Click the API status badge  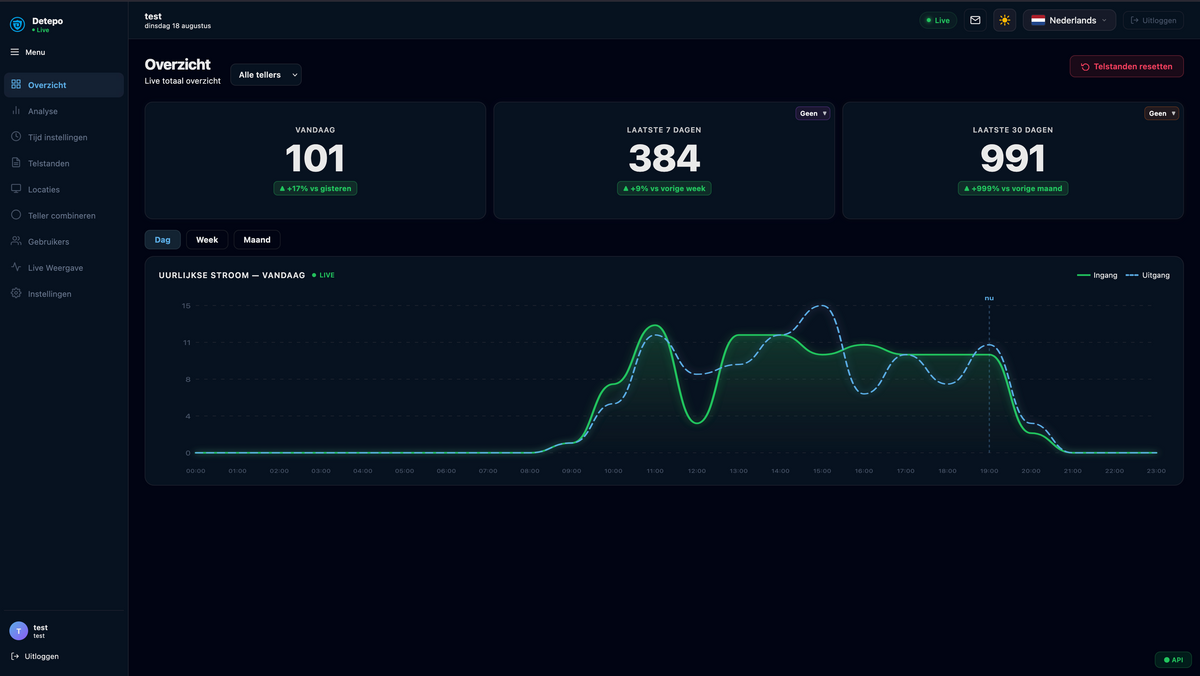coord(1173,660)
